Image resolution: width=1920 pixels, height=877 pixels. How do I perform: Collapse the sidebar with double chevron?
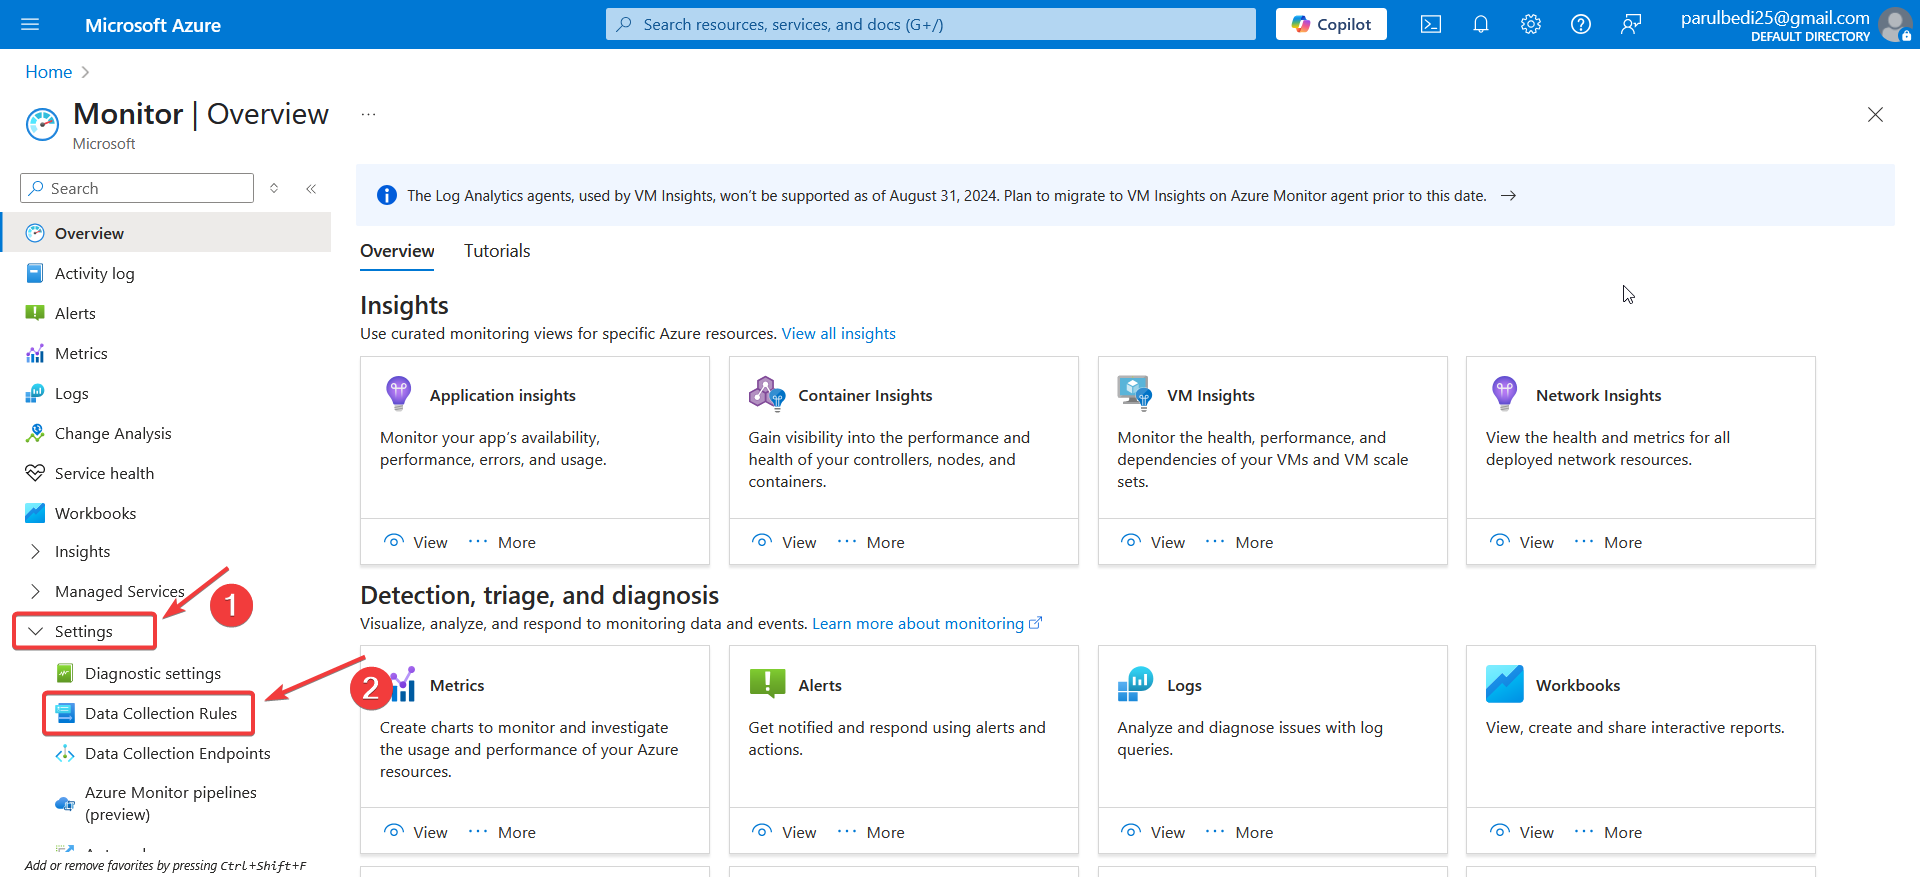311,188
